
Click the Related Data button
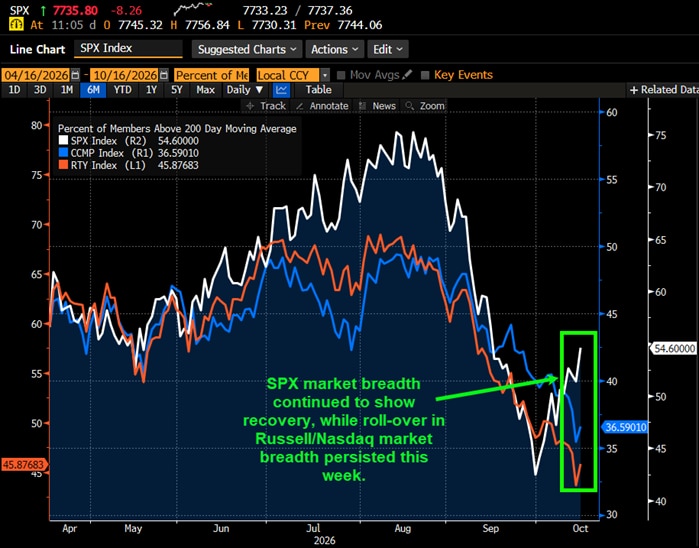click(x=663, y=90)
